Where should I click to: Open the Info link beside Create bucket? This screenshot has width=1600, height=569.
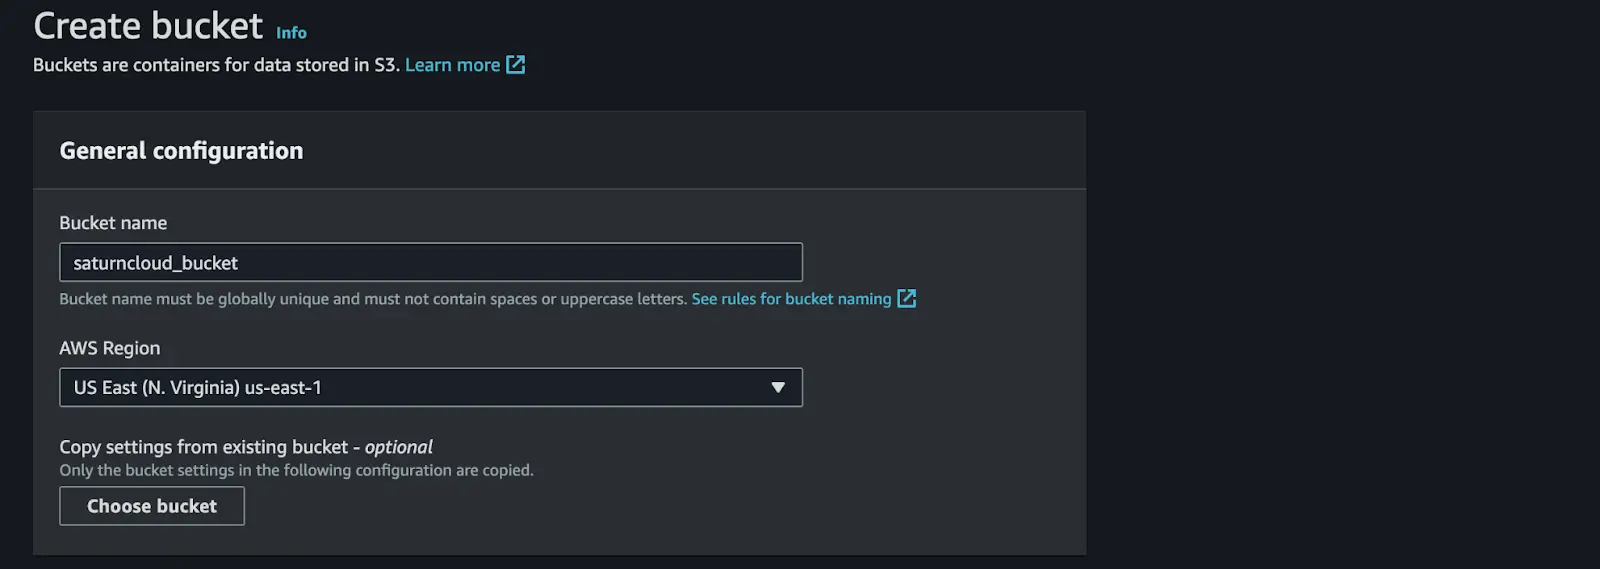click(x=291, y=33)
